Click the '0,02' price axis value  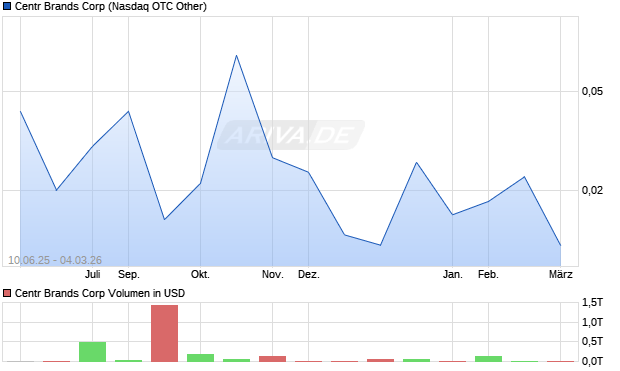click(592, 190)
